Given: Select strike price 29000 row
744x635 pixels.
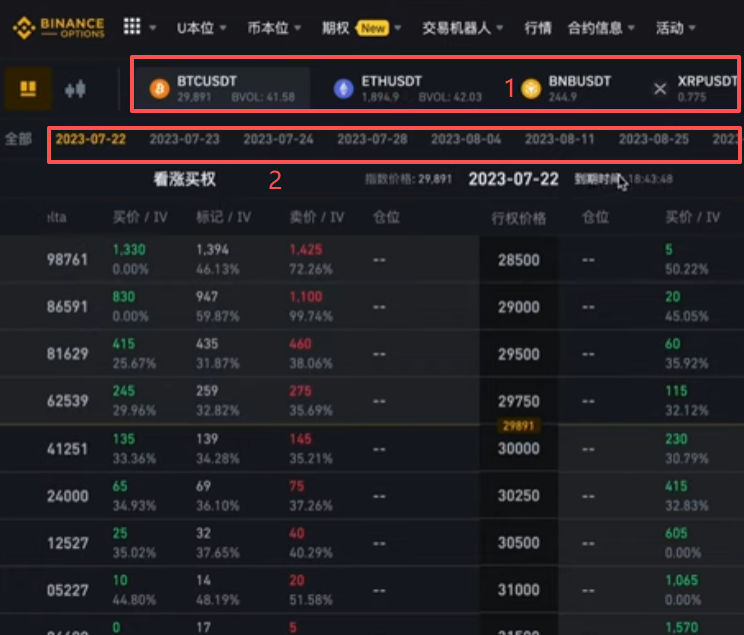Looking at the screenshot, I should [x=519, y=307].
